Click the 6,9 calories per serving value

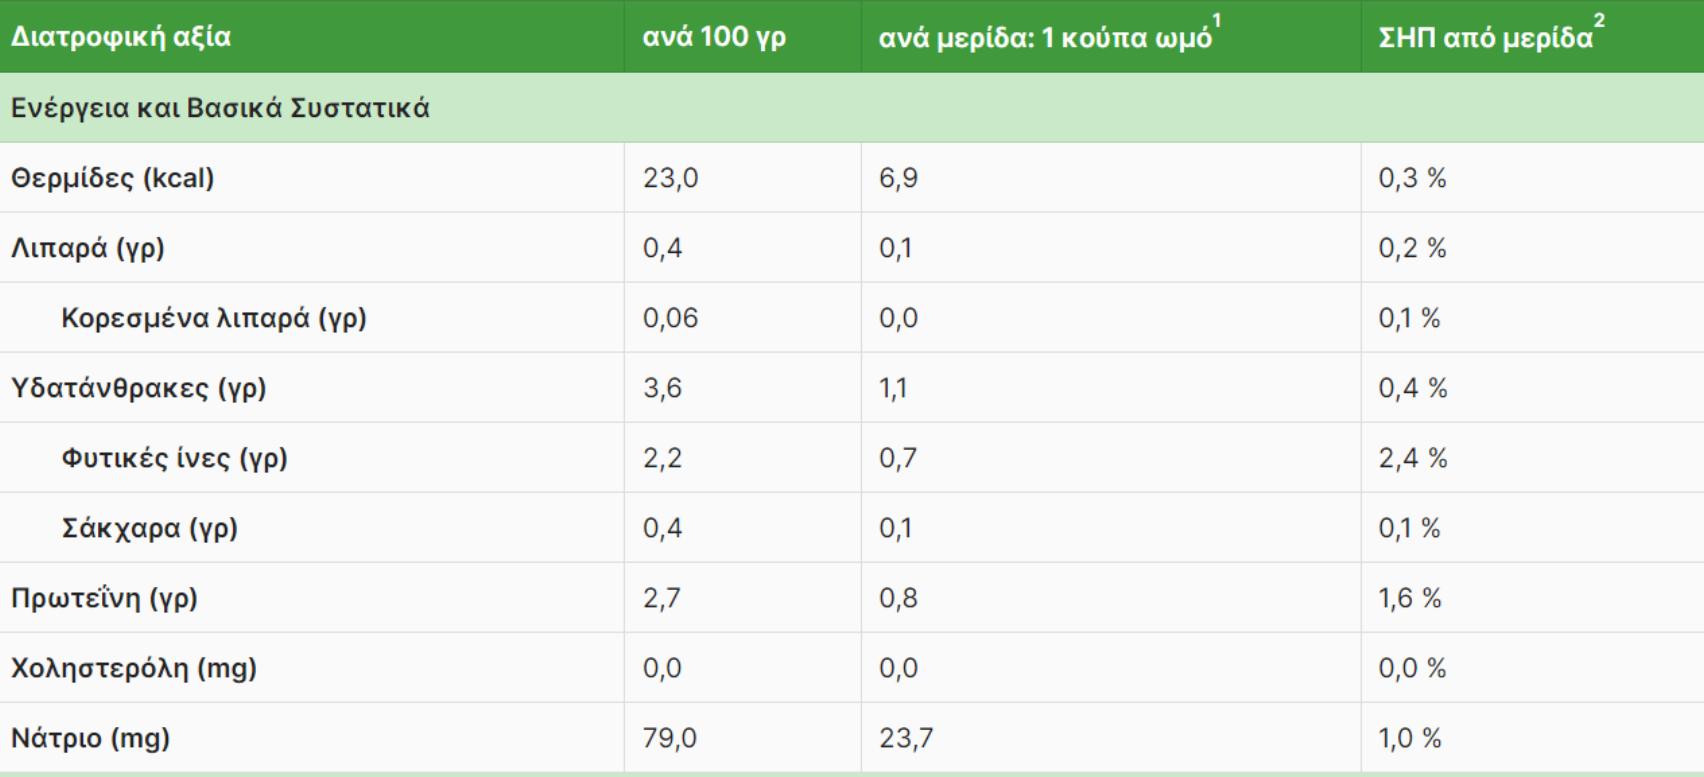[x=898, y=178]
